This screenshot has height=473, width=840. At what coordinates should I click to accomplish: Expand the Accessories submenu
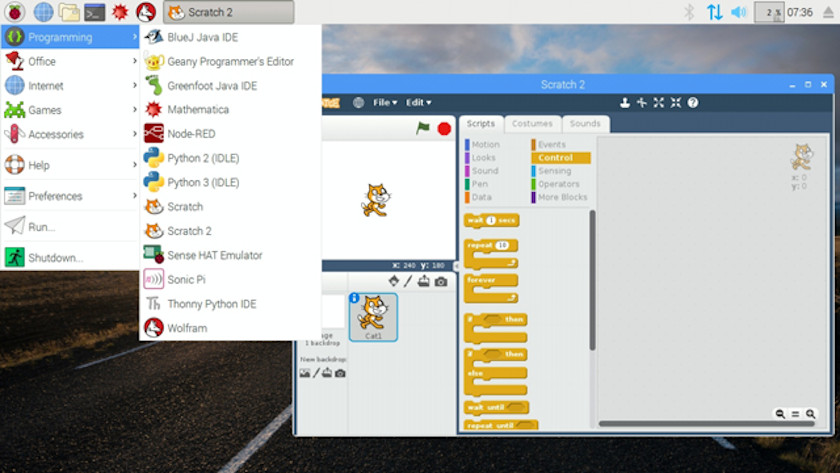click(70, 134)
